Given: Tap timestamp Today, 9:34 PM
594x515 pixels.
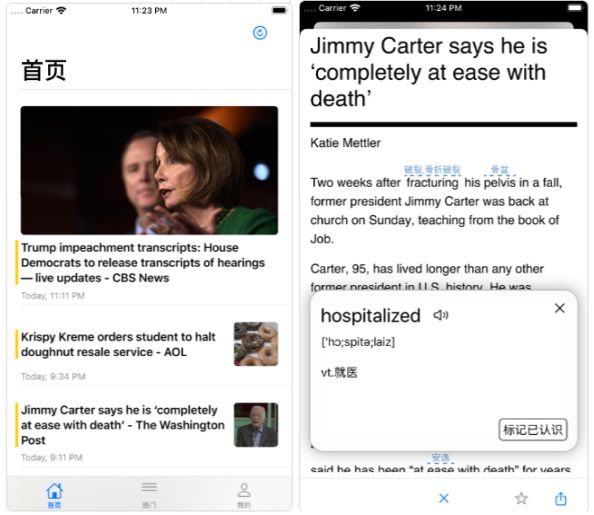Looking at the screenshot, I should 53,376.
